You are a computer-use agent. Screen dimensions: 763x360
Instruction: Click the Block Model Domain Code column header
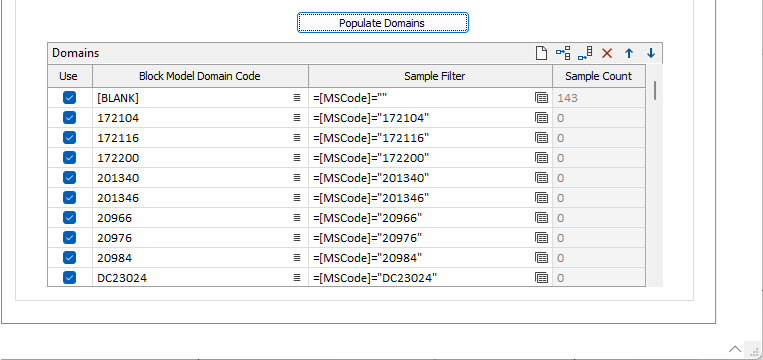pos(200,76)
